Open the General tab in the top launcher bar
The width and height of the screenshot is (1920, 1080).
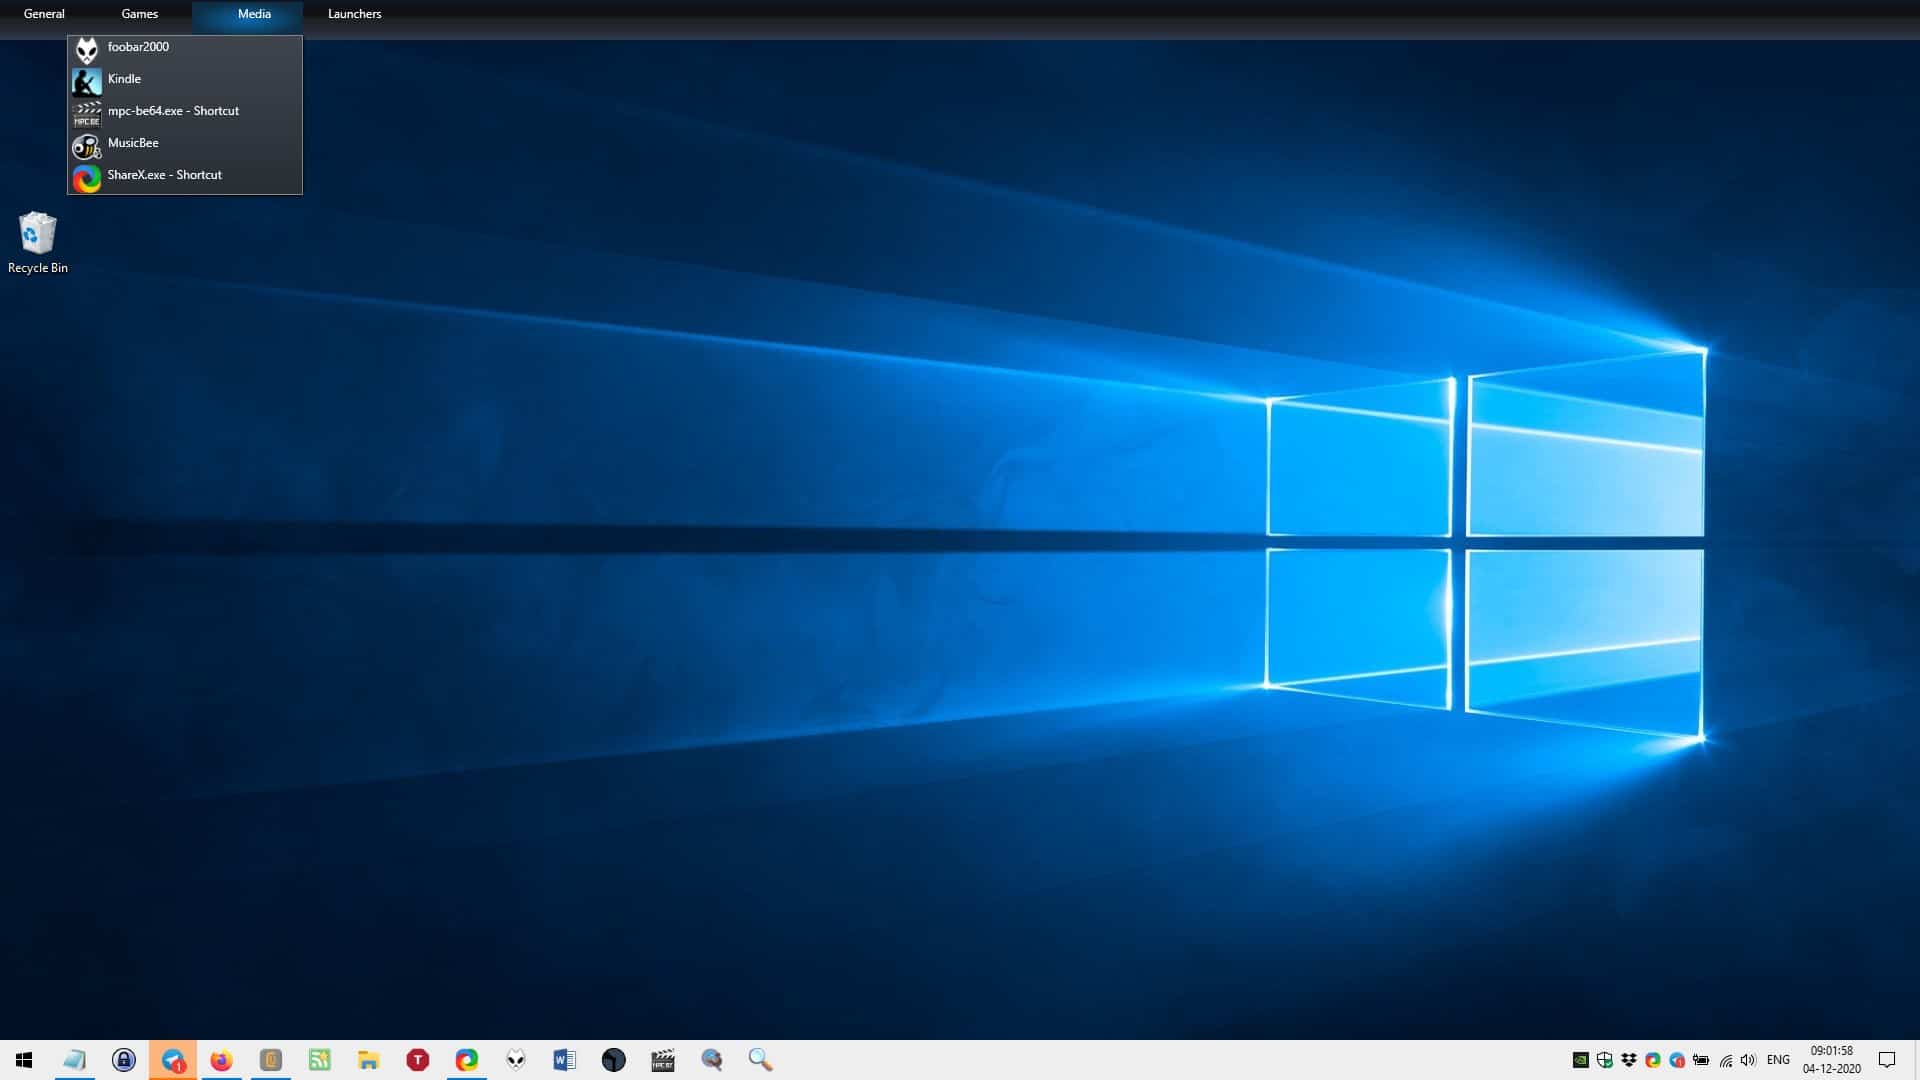pos(44,14)
